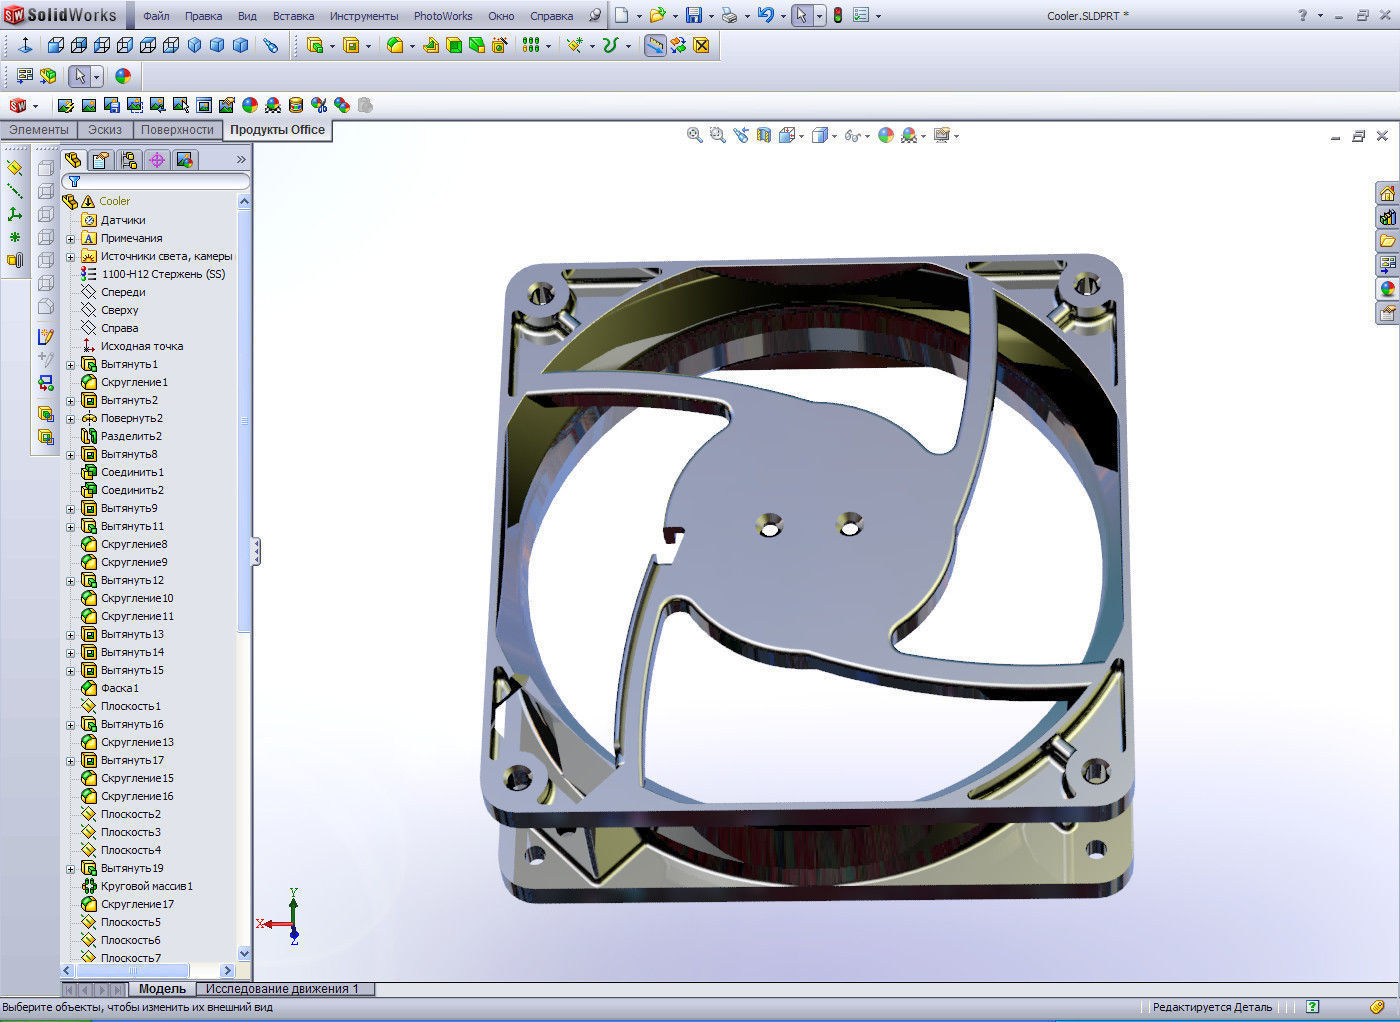This screenshot has height=1022, width=1400.
Task: Toggle the Select cursor tool in the title toolbar
Action: (x=801, y=15)
